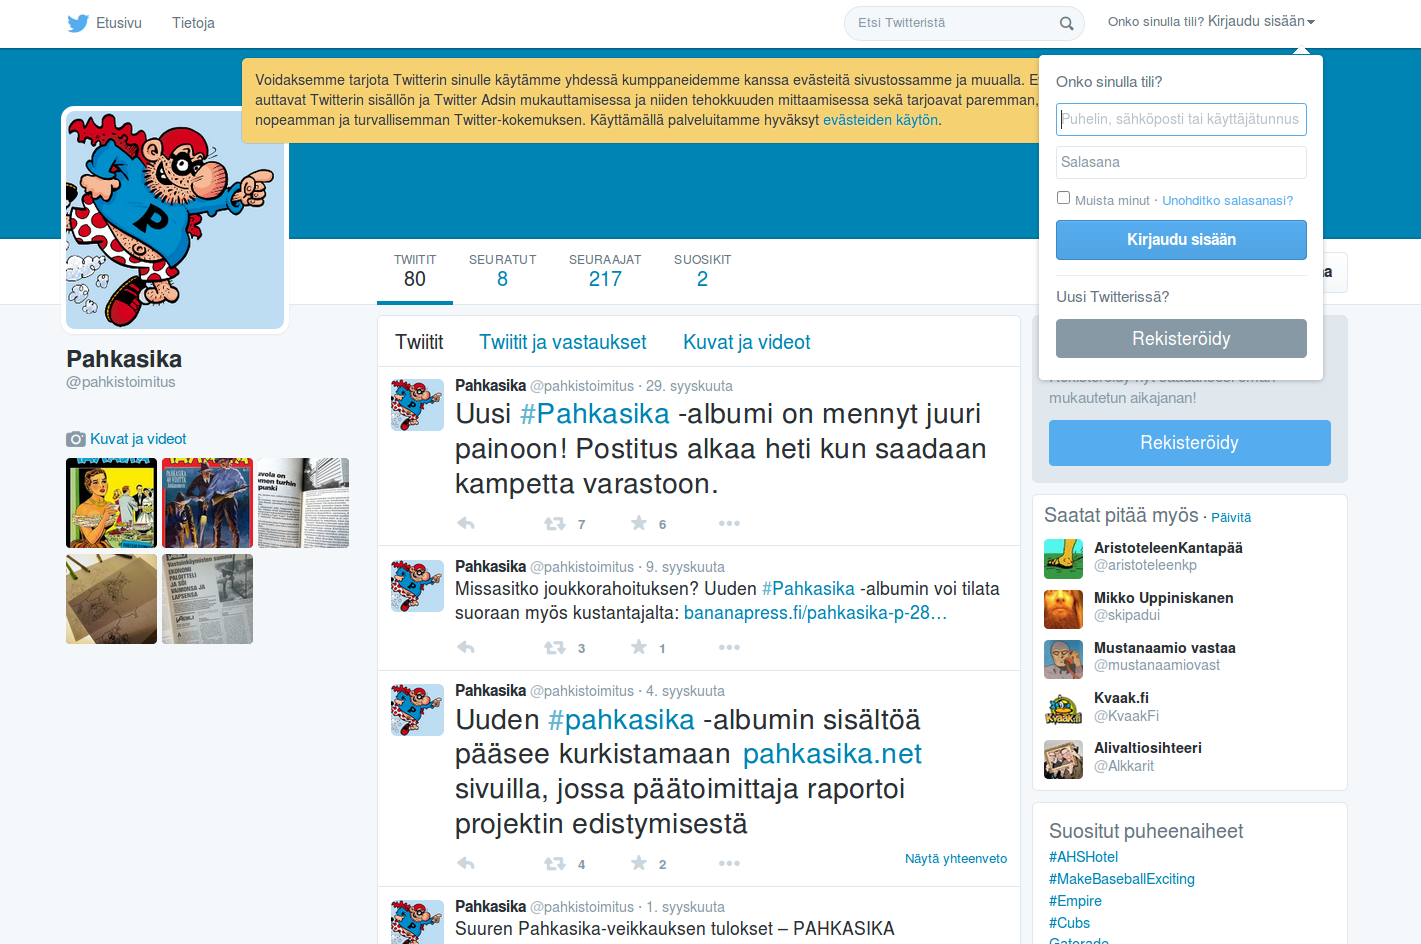
Task: Favorite the 29. syyskuuta tweet
Action: 639,523
